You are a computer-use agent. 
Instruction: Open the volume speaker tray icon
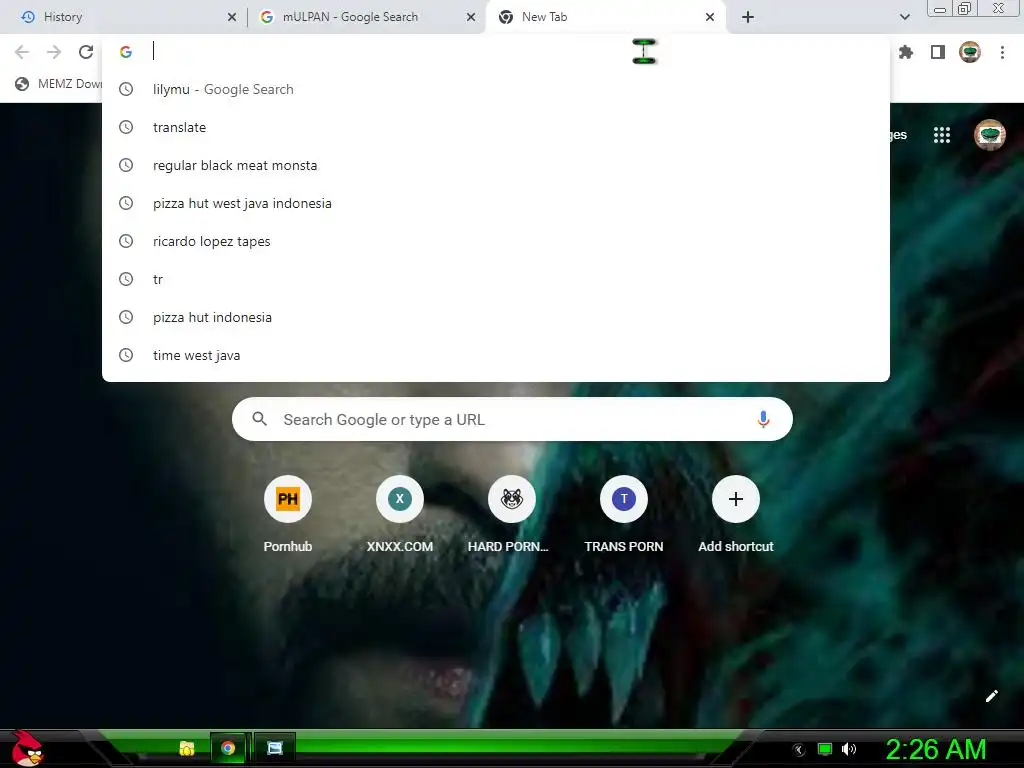pos(848,749)
